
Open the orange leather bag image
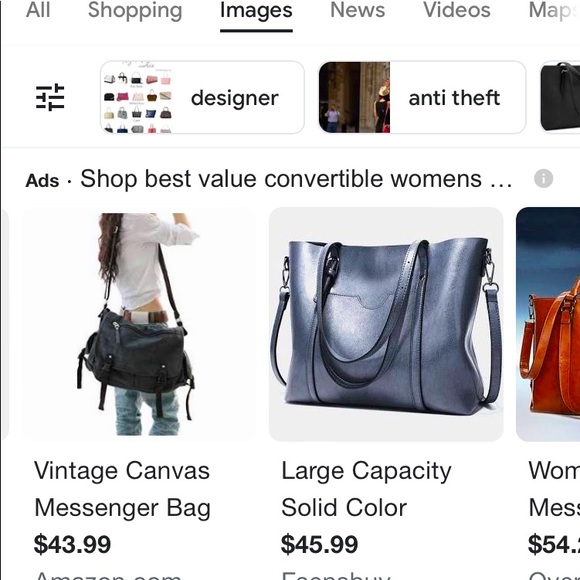tap(548, 324)
